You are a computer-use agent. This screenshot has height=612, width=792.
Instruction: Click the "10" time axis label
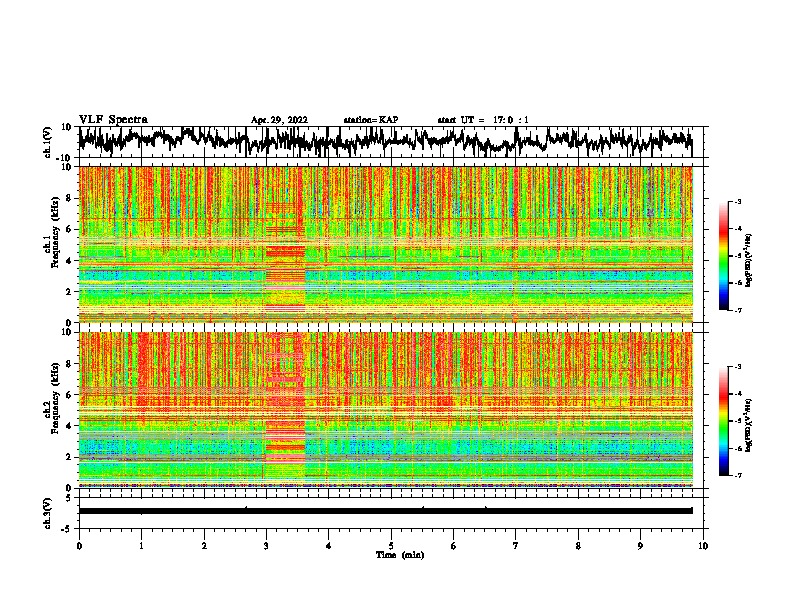[703, 546]
